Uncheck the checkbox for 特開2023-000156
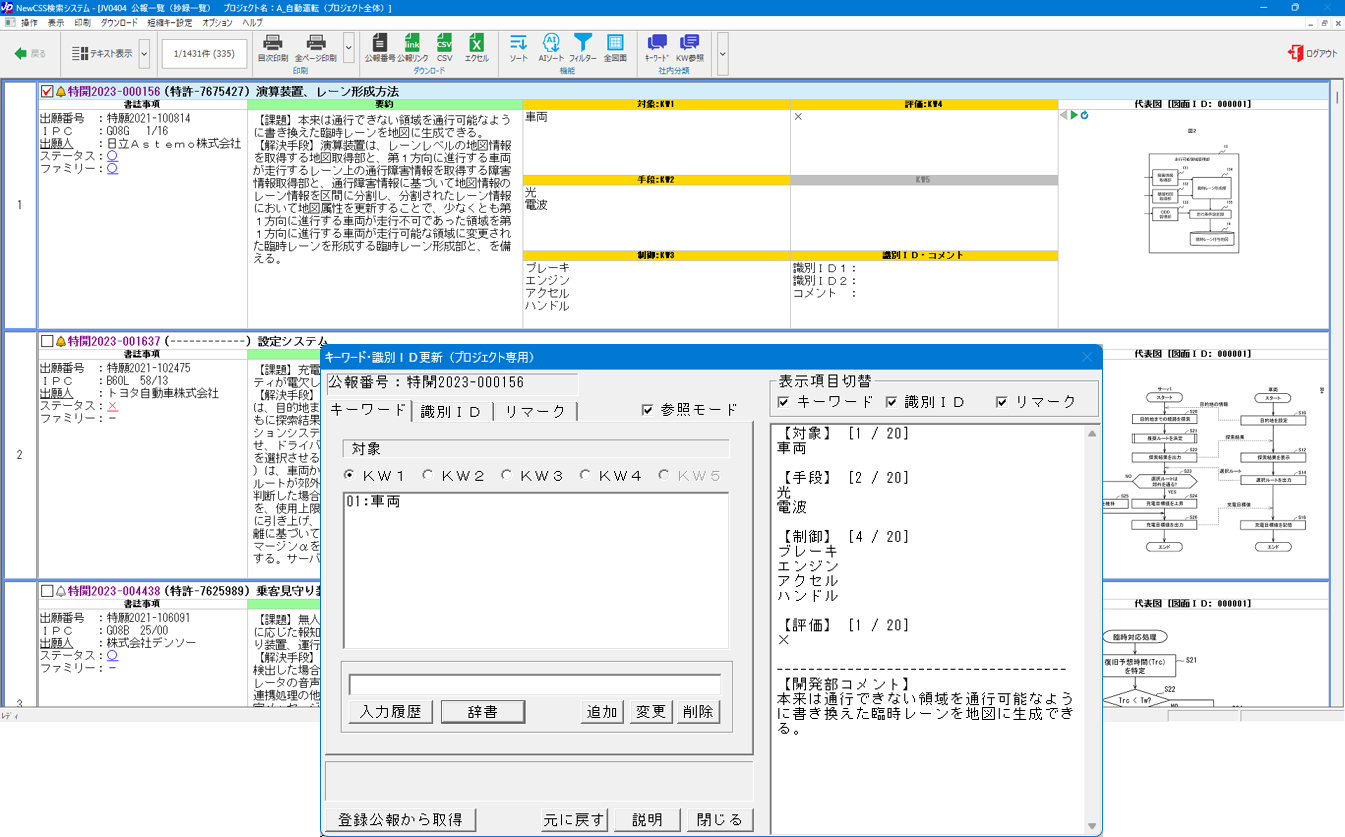 click(x=47, y=91)
